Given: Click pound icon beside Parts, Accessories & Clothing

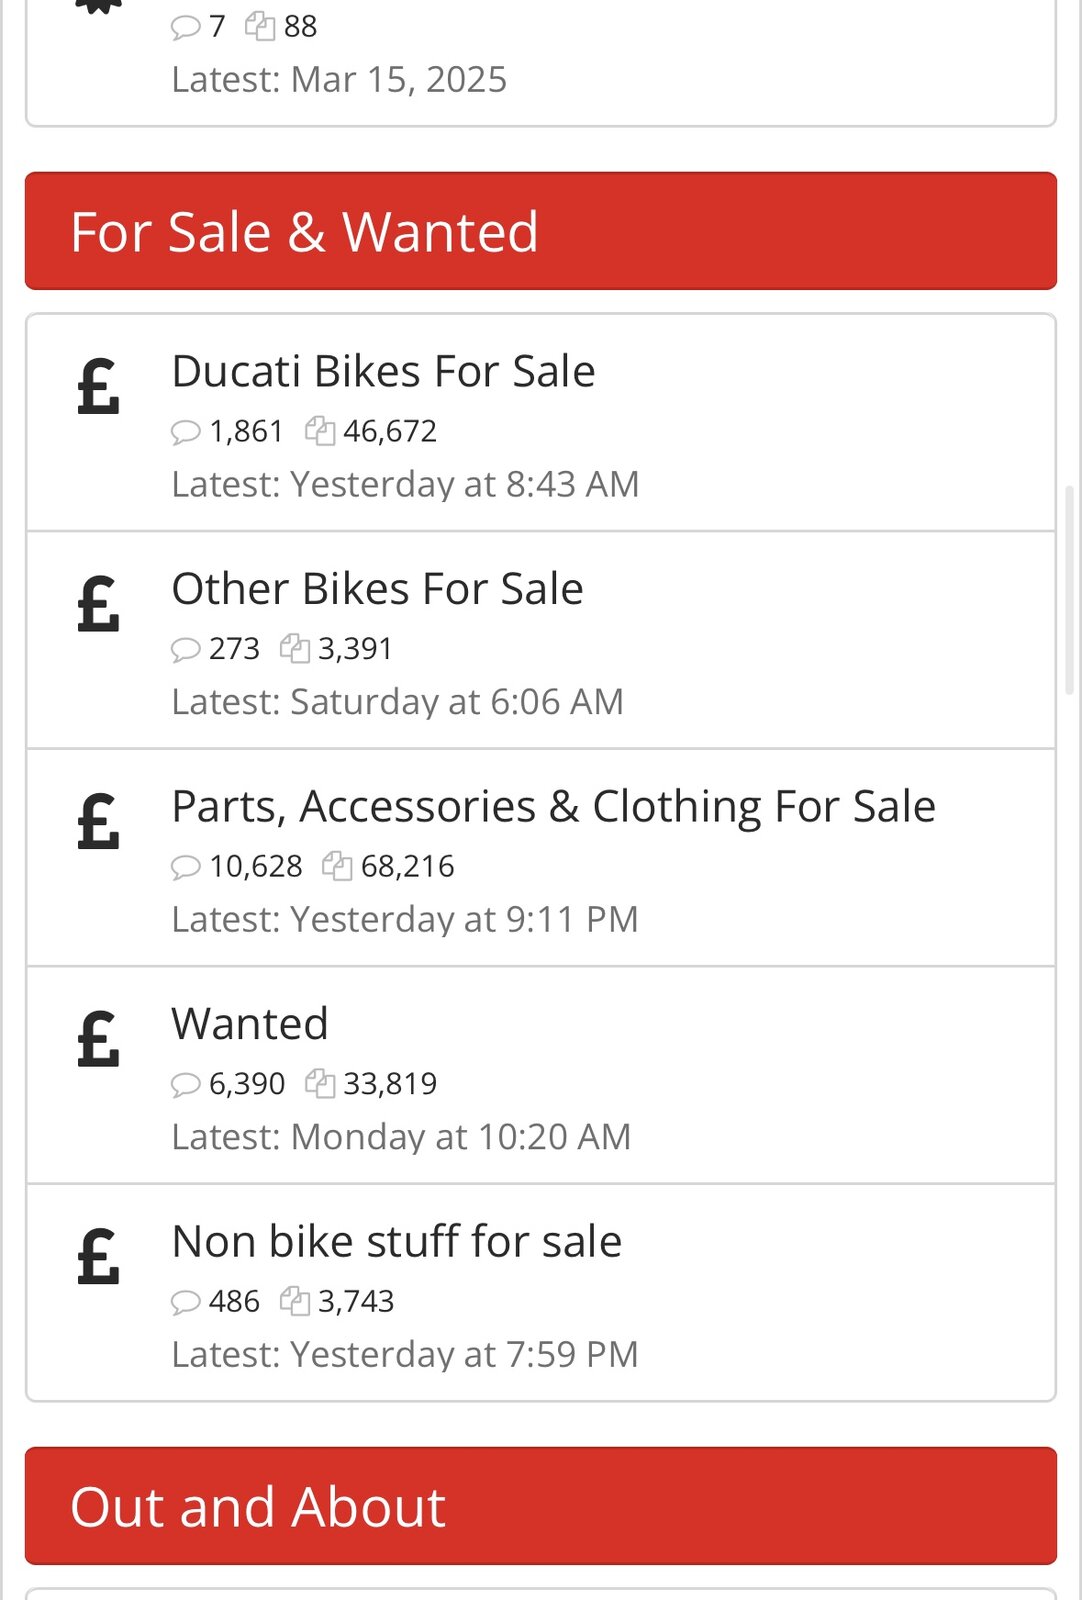Looking at the screenshot, I should (x=98, y=822).
